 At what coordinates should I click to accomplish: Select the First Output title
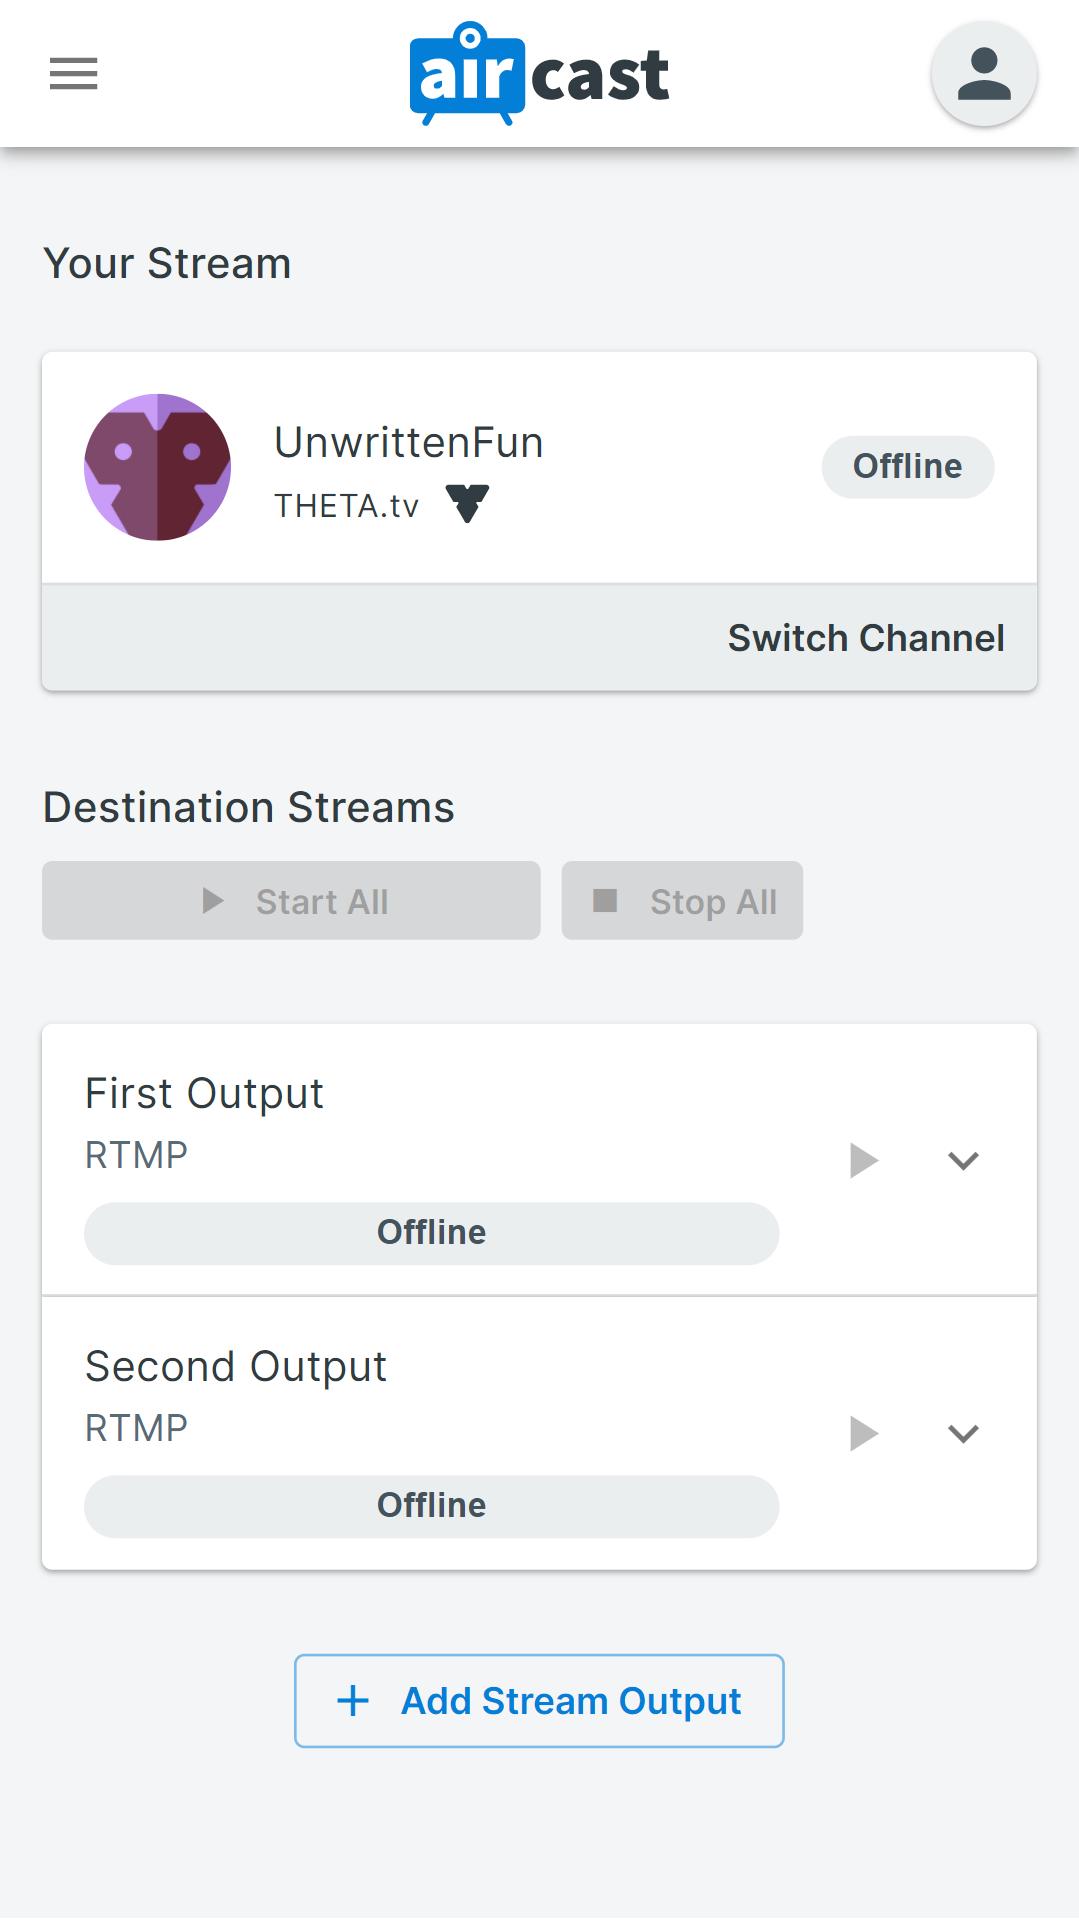pos(204,1093)
